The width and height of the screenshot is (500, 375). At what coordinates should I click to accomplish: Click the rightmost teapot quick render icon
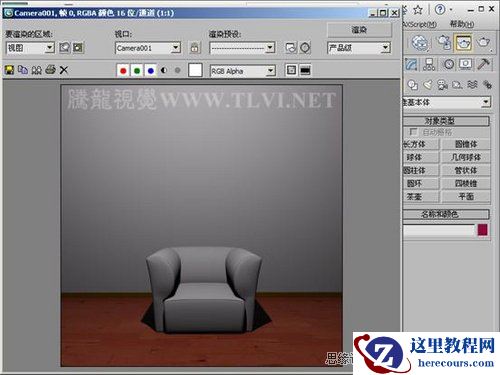(483, 43)
